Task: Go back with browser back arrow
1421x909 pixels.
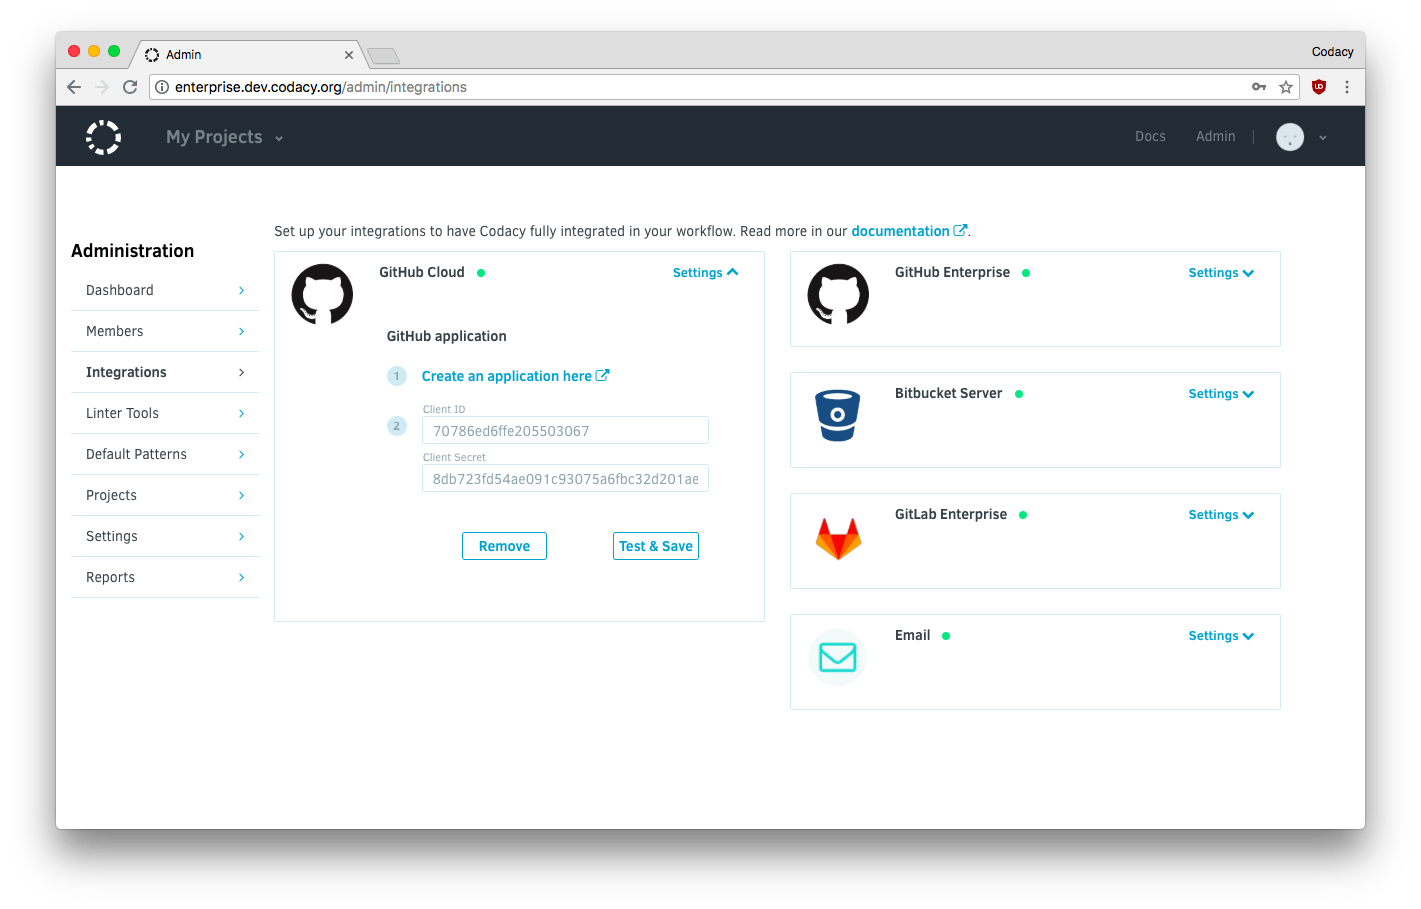Action: click(74, 87)
